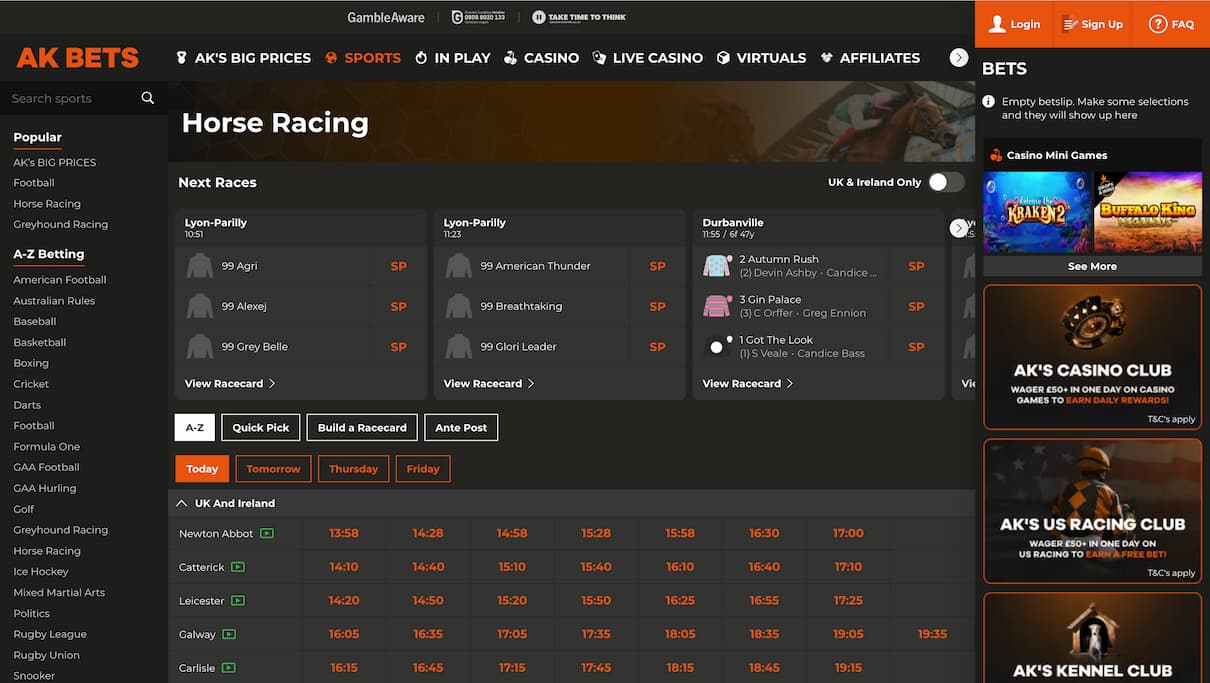Select SP odds for 99 Glori Leader
The image size is (1210, 683).
[x=657, y=346]
